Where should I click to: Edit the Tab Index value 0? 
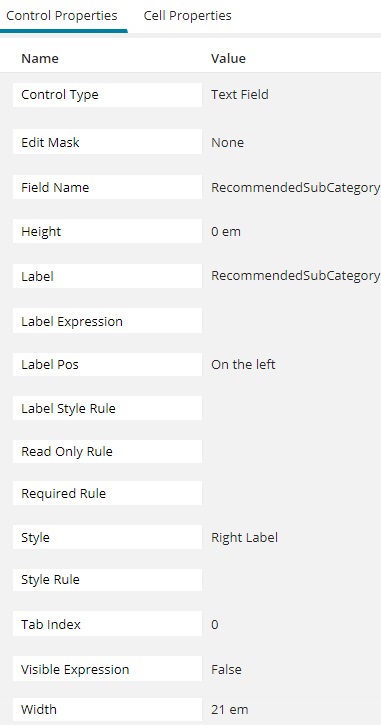215,625
